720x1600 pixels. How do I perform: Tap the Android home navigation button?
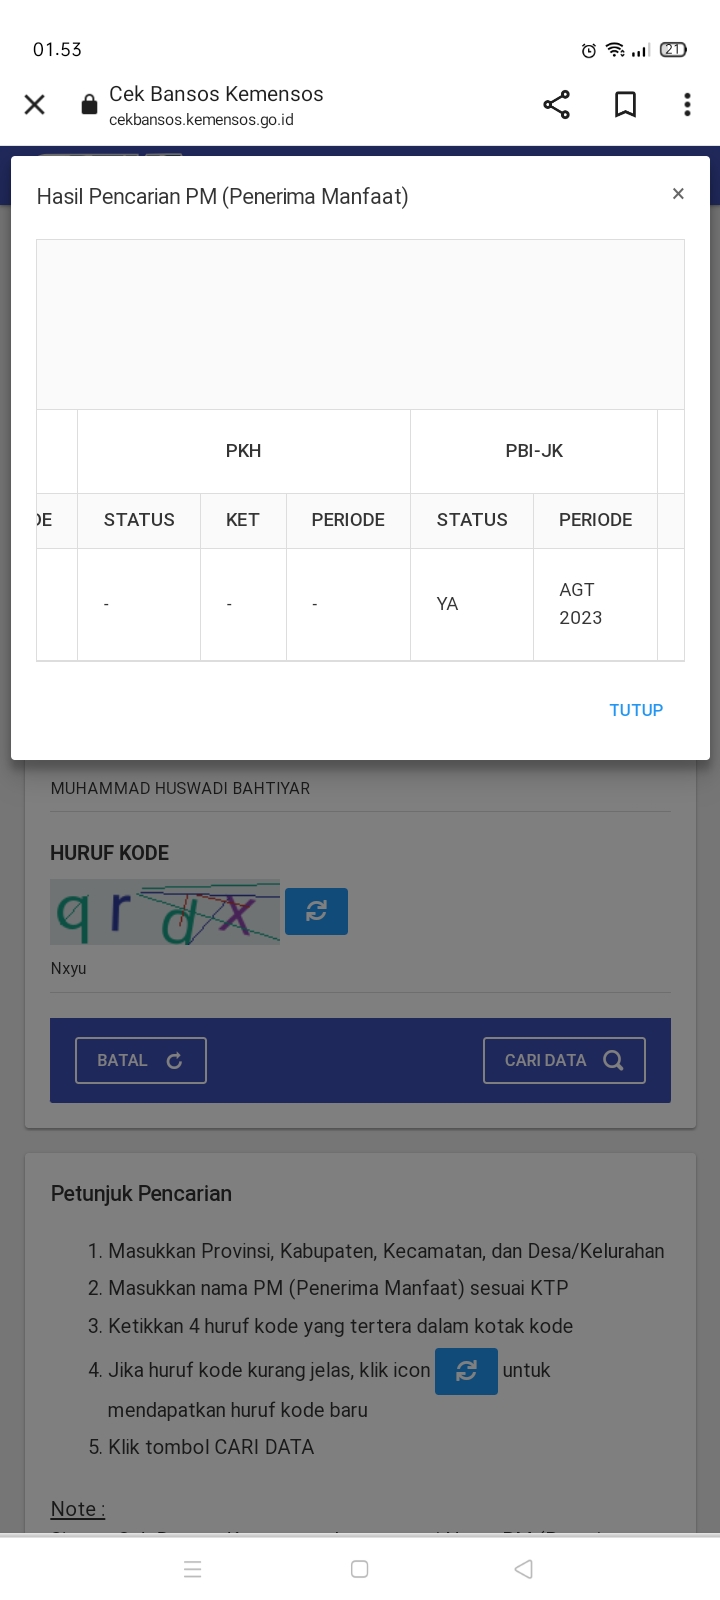point(360,1569)
